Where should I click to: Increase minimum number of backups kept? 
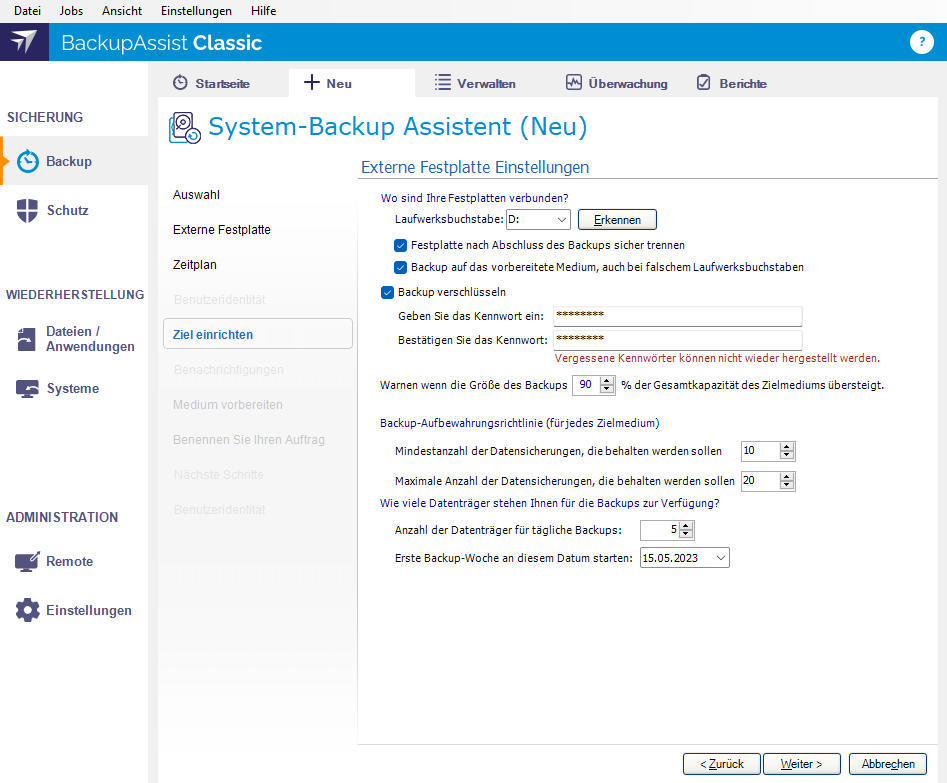click(x=787, y=447)
